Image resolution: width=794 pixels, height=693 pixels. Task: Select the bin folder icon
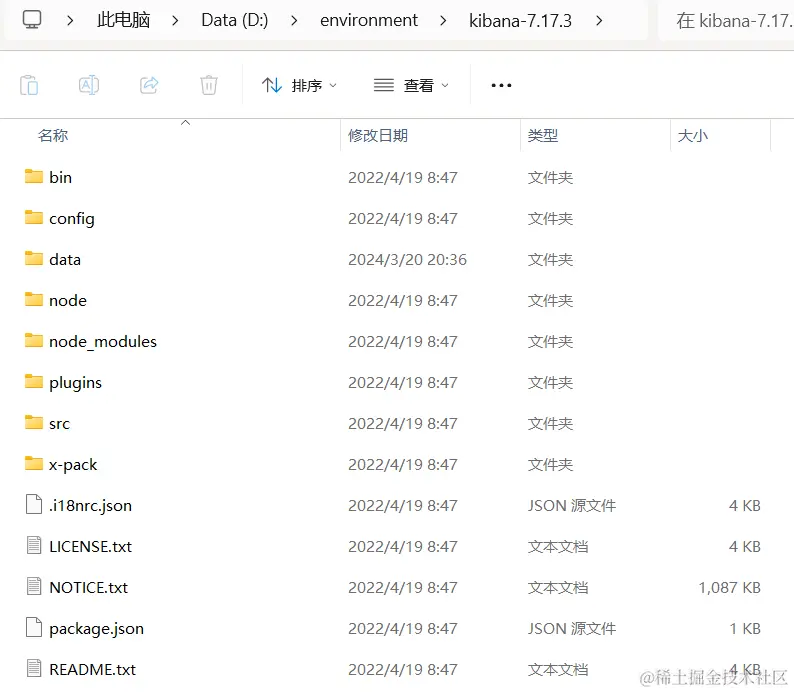34,176
